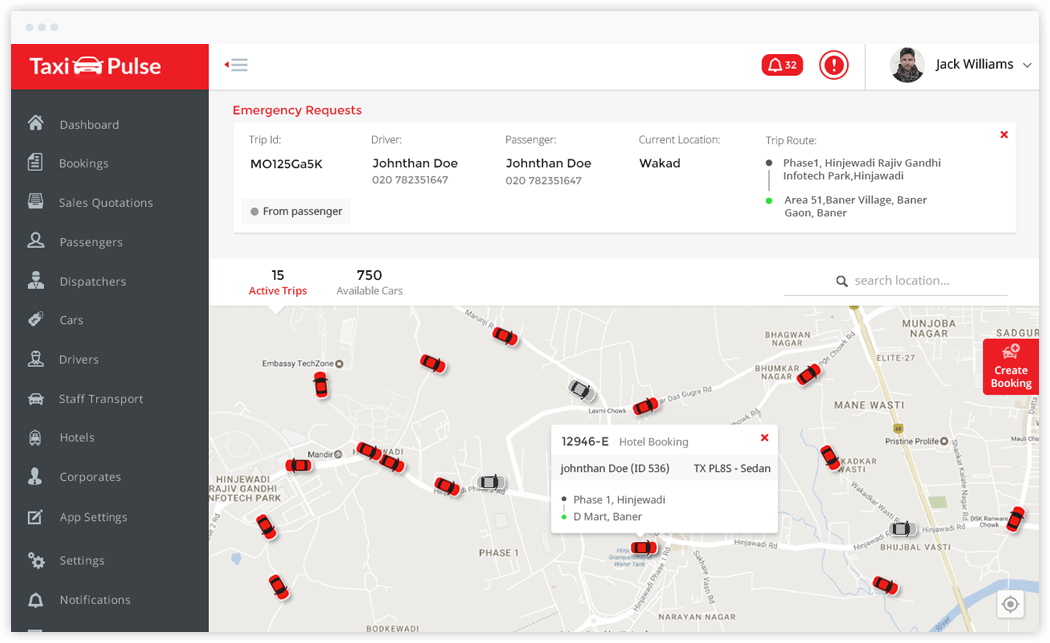This screenshot has height=643, width=1050.
Task: Open the Drivers section
Action: [x=79, y=359]
